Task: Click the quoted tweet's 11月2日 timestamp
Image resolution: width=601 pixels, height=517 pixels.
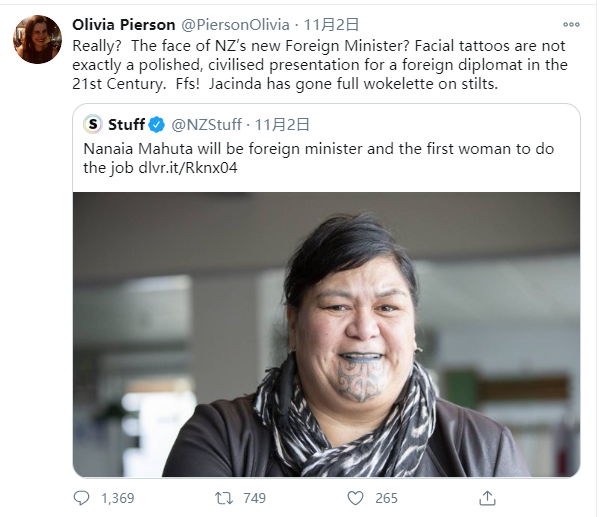Action: tap(282, 125)
